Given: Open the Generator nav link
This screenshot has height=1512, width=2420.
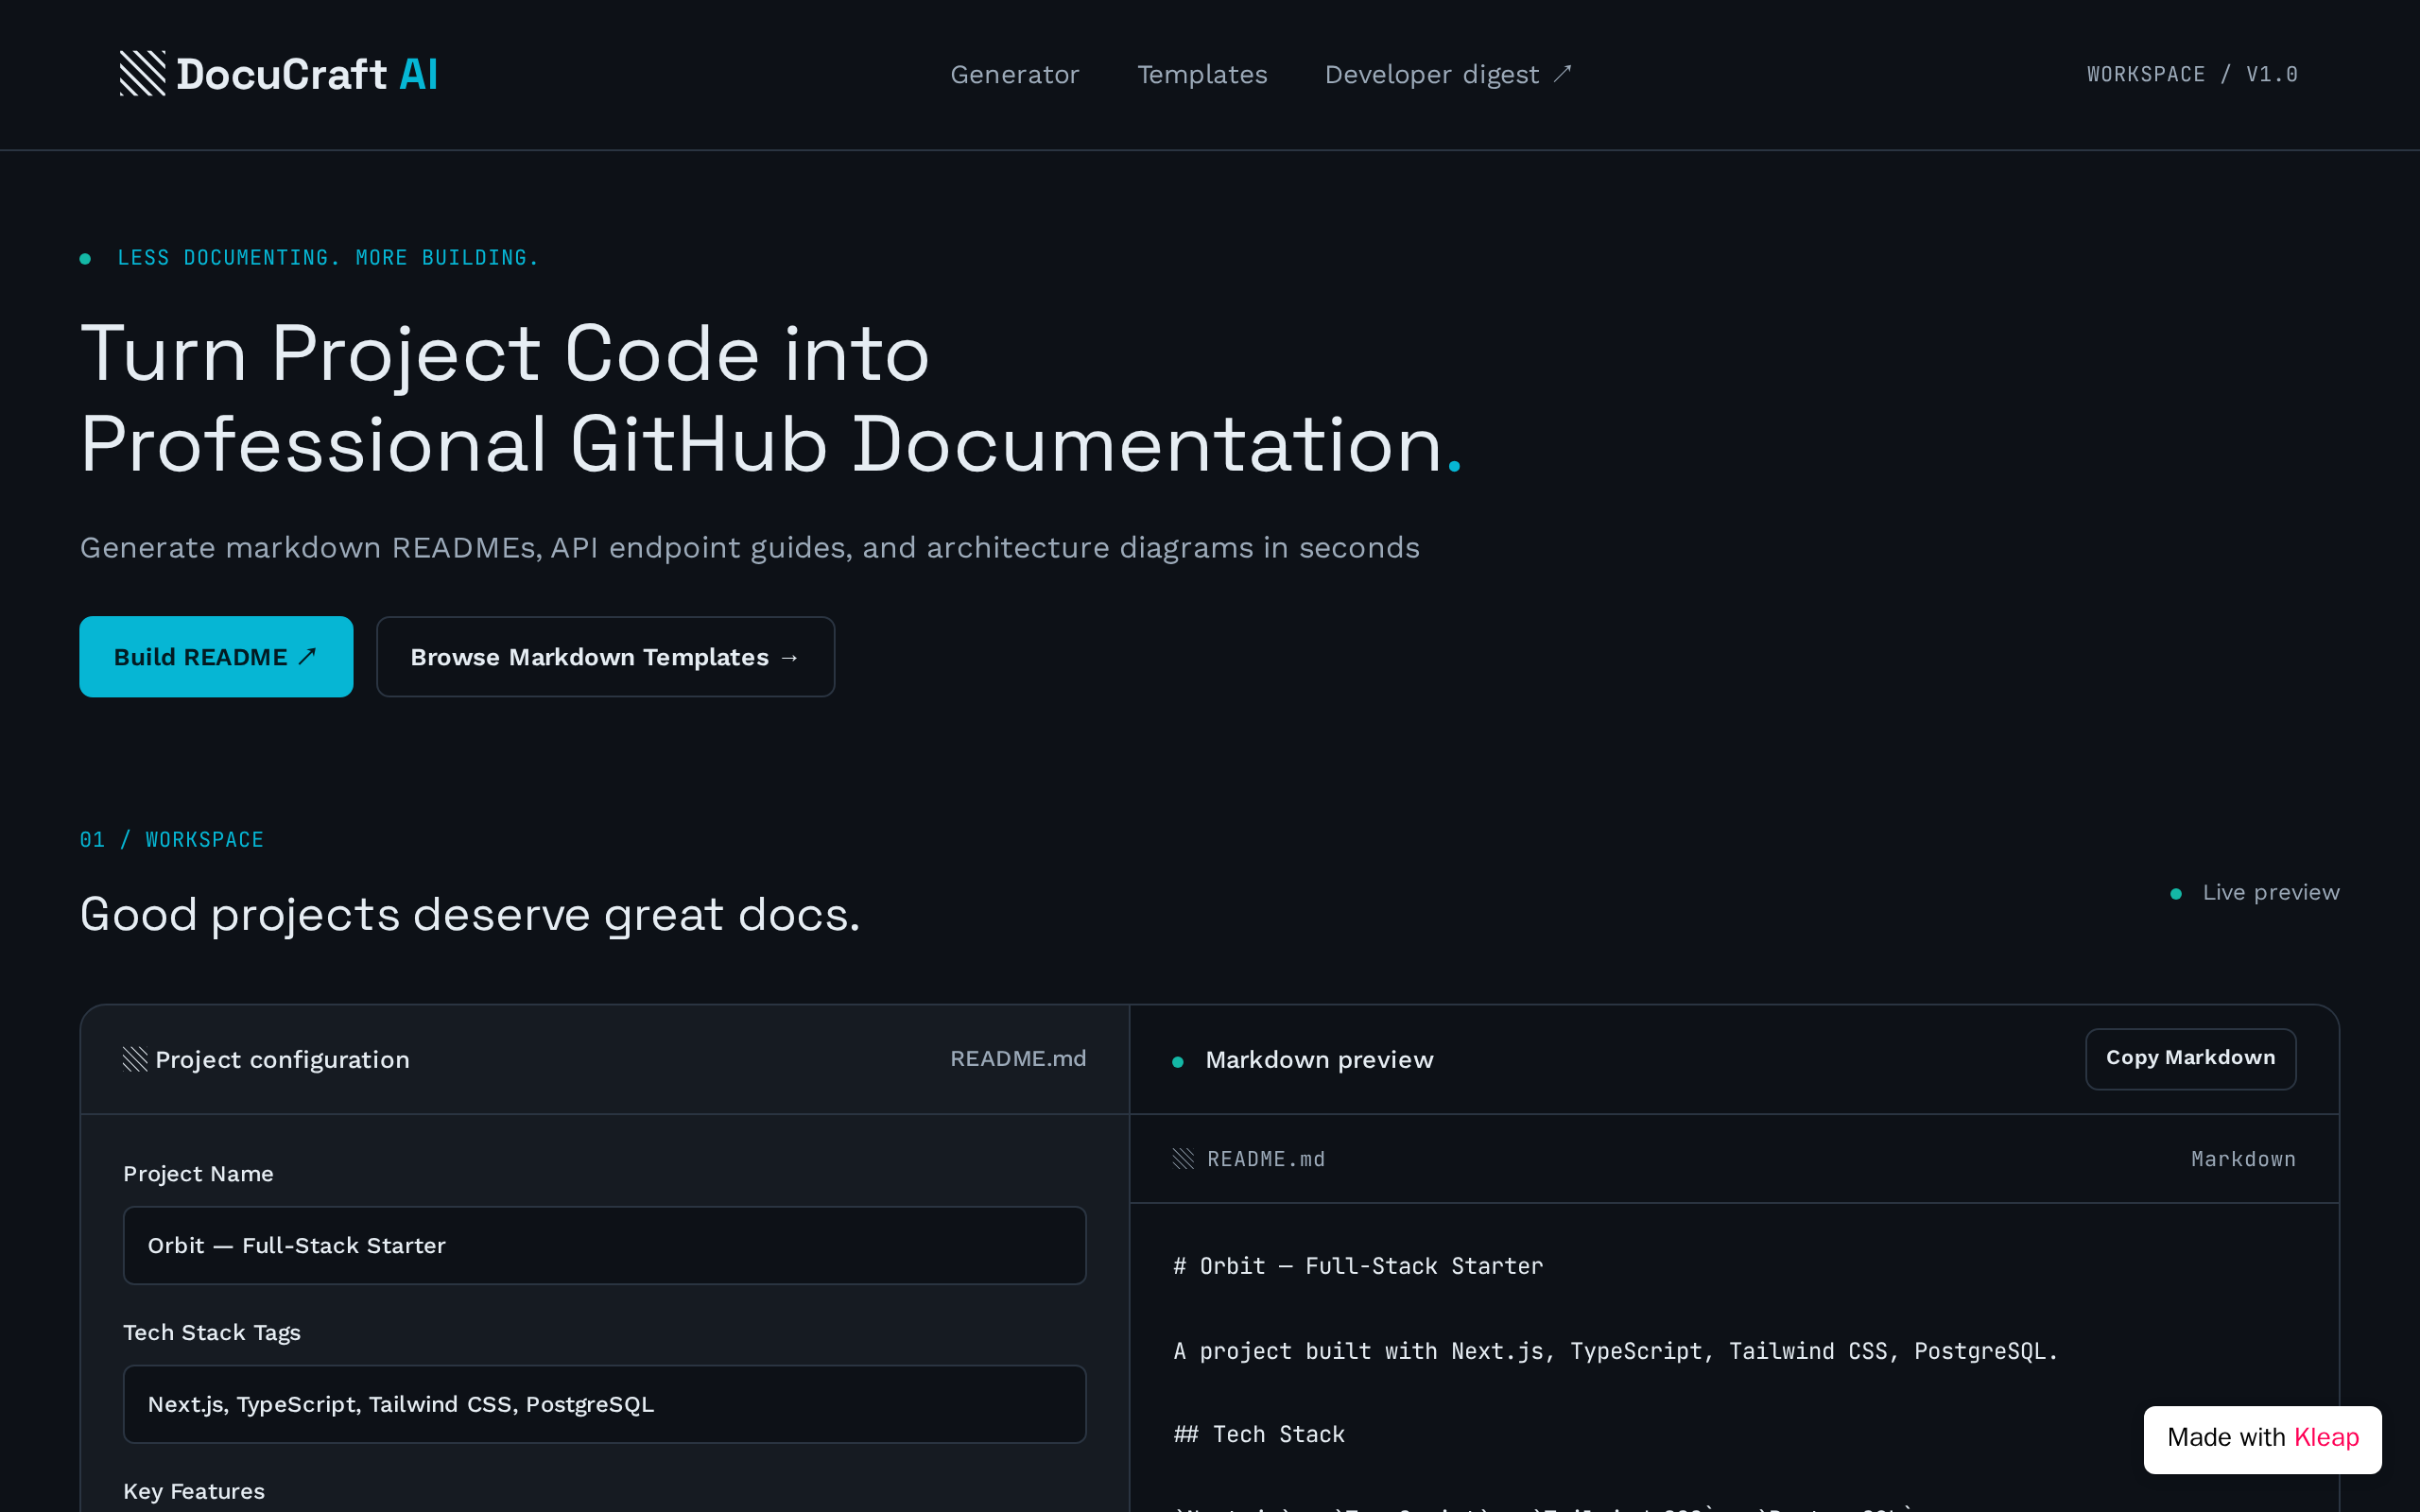Looking at the screenshot, I should 1014,75.
